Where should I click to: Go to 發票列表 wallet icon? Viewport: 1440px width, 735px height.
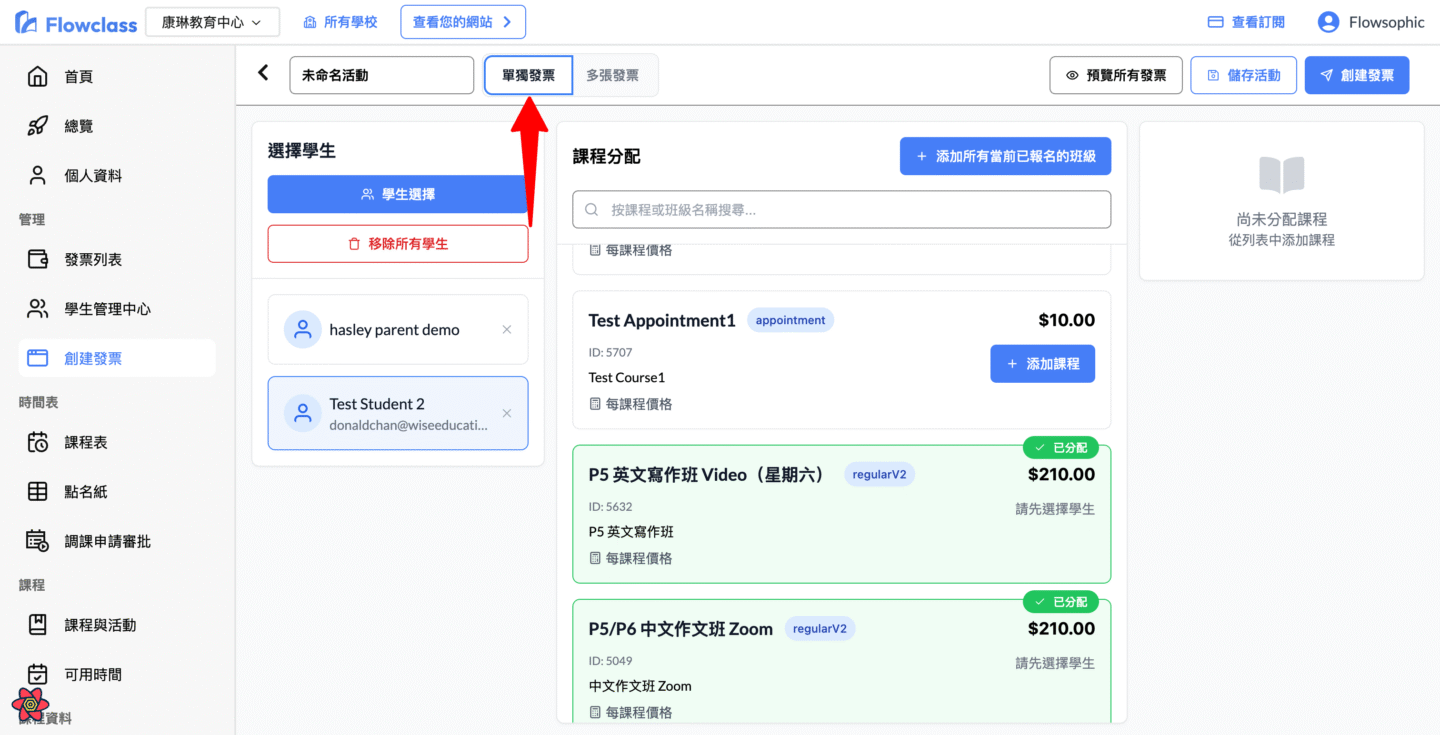pos(38,260)
